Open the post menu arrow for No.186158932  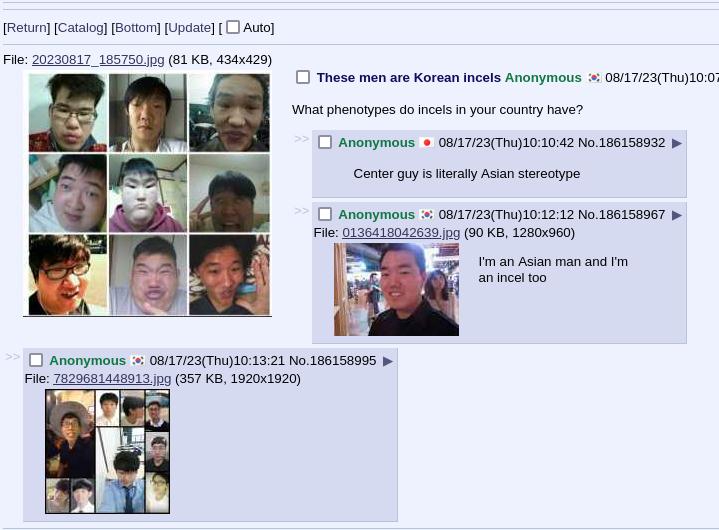pyautogui.click(x=676, y=144)
